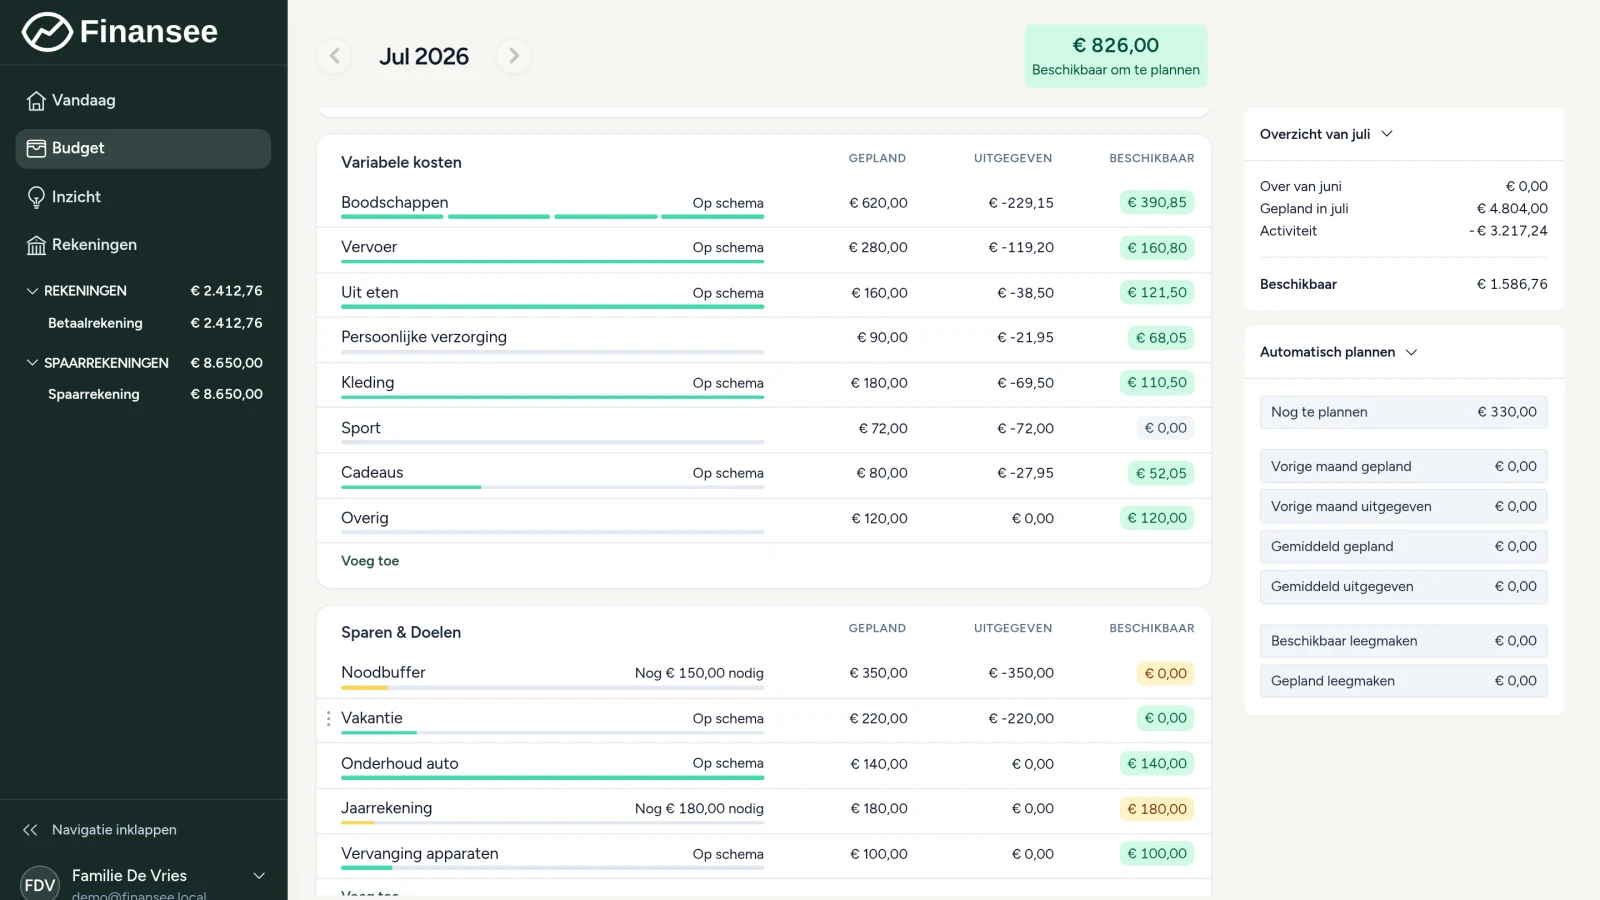Viewport: 1600px width, 900px height.
Task: Click Gemiddeld uitgegeven button
Action: point(1404,586)
